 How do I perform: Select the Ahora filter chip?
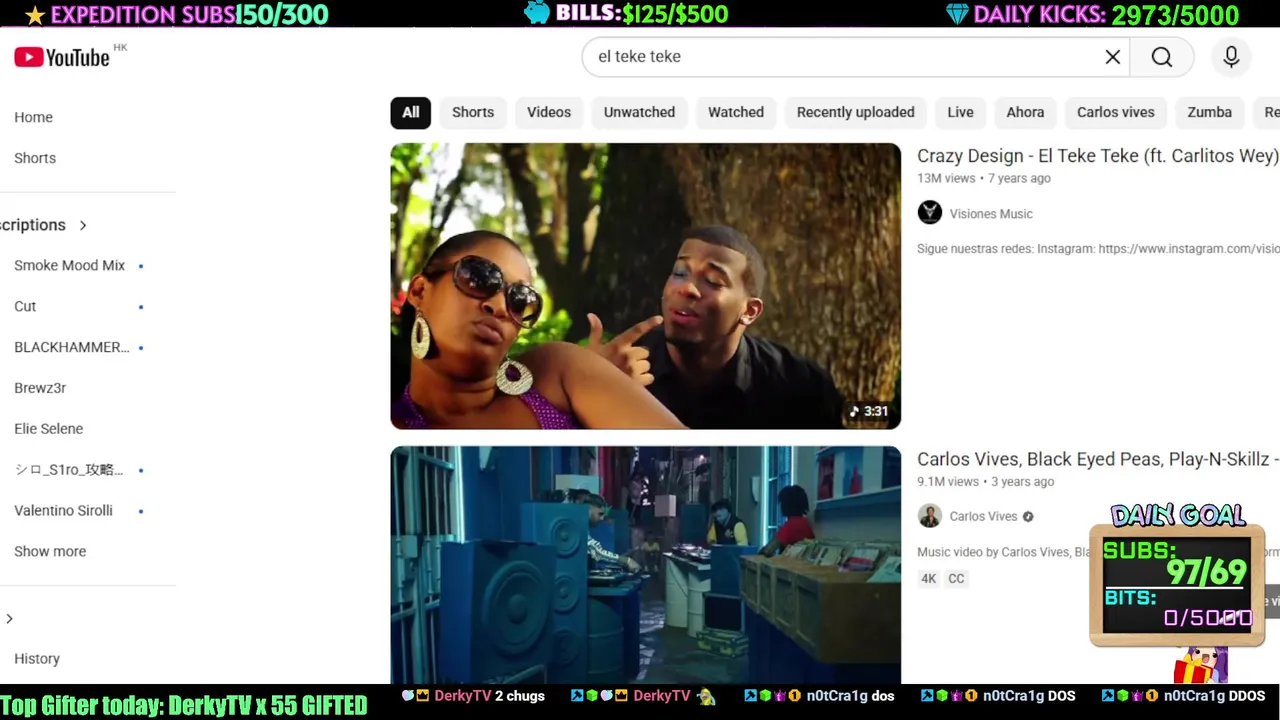coord(1025,112)
